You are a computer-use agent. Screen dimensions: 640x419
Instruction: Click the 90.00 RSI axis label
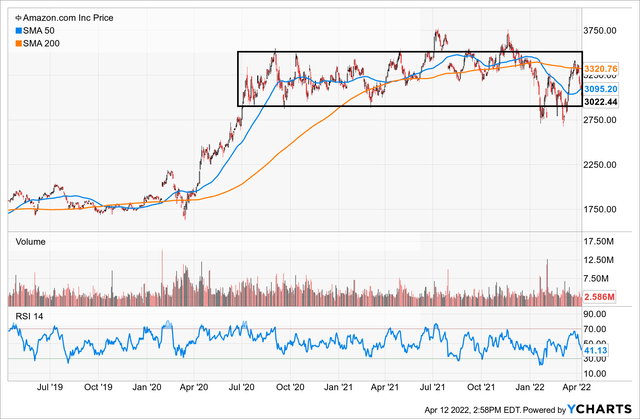pyautogui.click(x=595, y=314)
